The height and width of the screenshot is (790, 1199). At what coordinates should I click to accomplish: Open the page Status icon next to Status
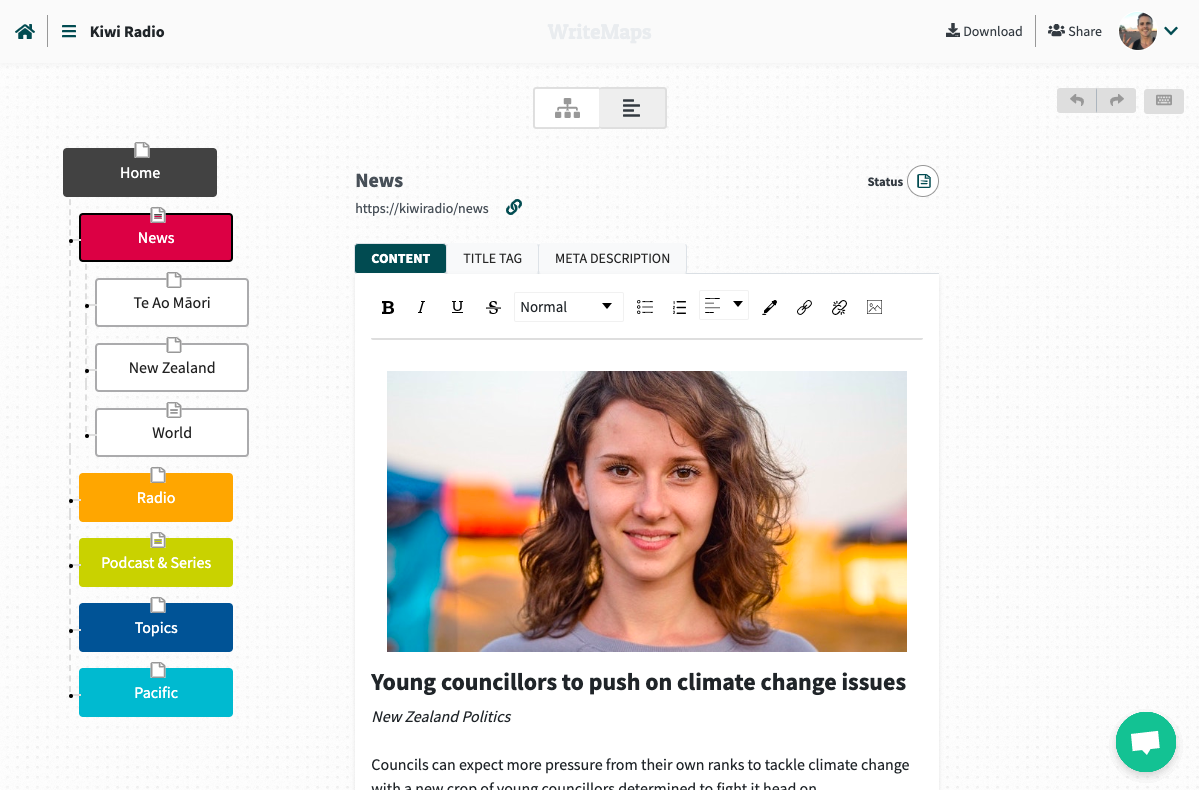pyautogui.click(x=923, y=181)
